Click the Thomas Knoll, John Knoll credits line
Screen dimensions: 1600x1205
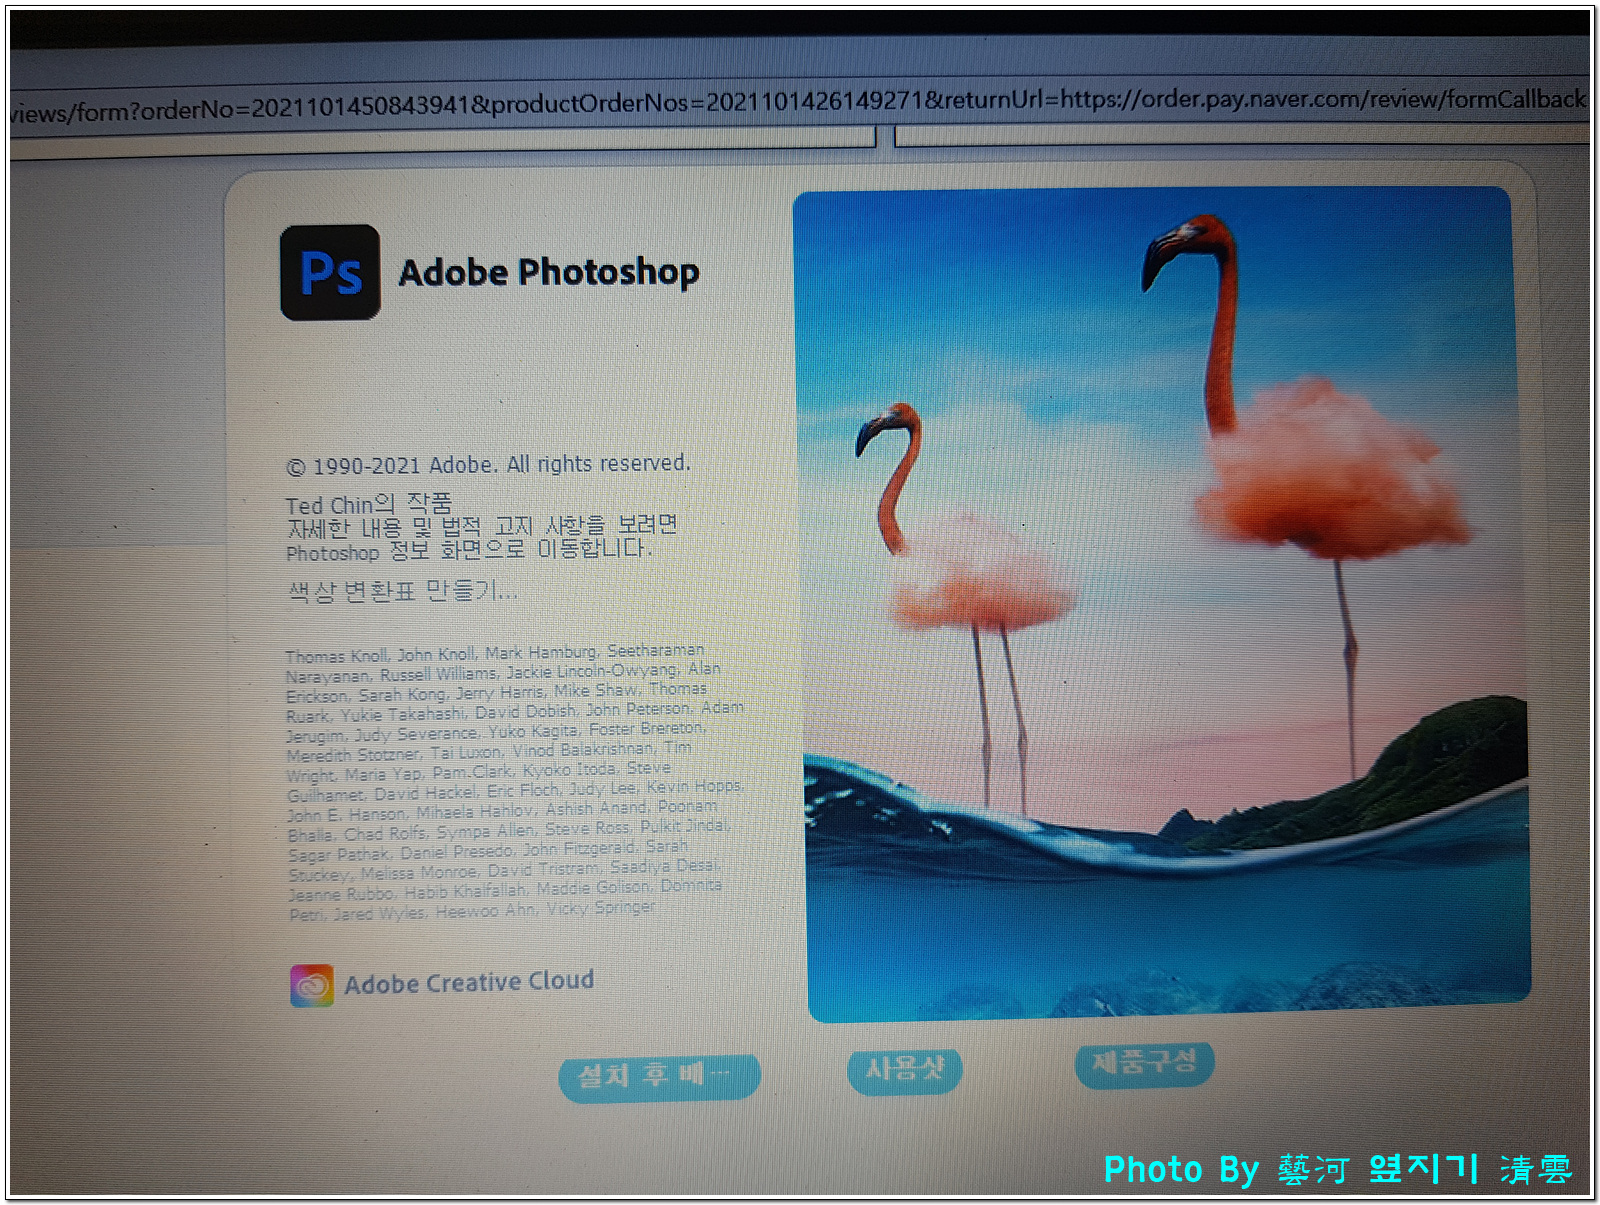tap(495, 653)
